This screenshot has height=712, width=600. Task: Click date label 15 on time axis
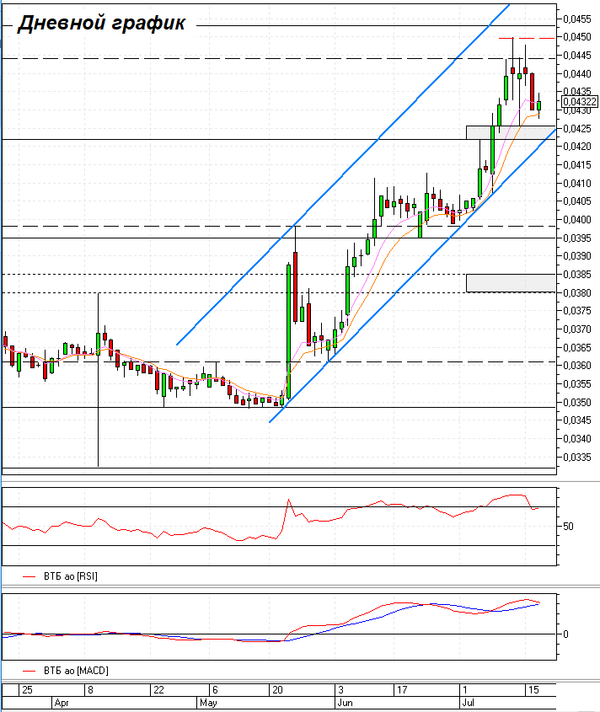coord(533,690)
